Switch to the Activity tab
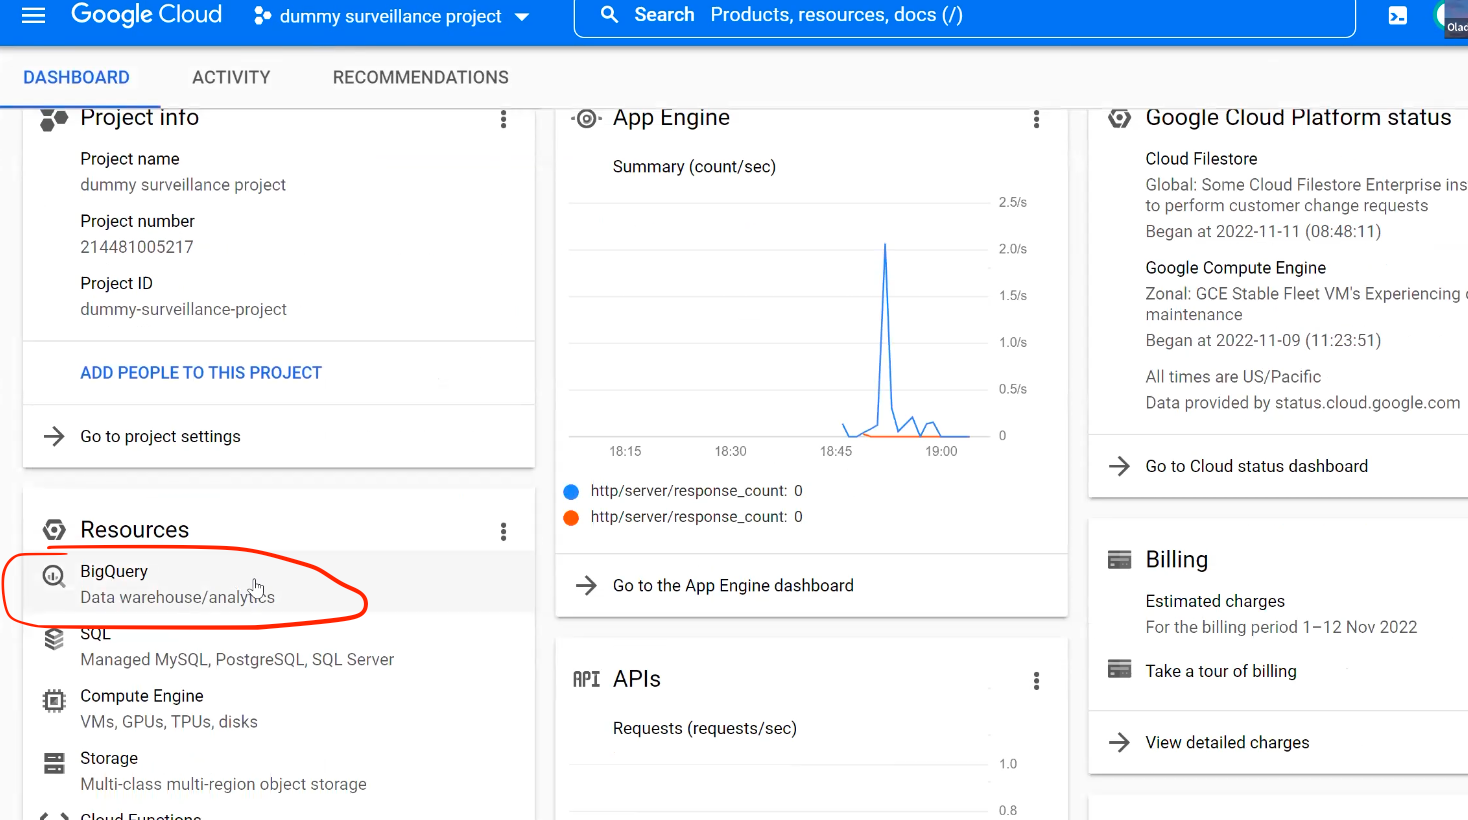Image resolution: width=1468 pixels, height=820 pixels. coord(231,77)
